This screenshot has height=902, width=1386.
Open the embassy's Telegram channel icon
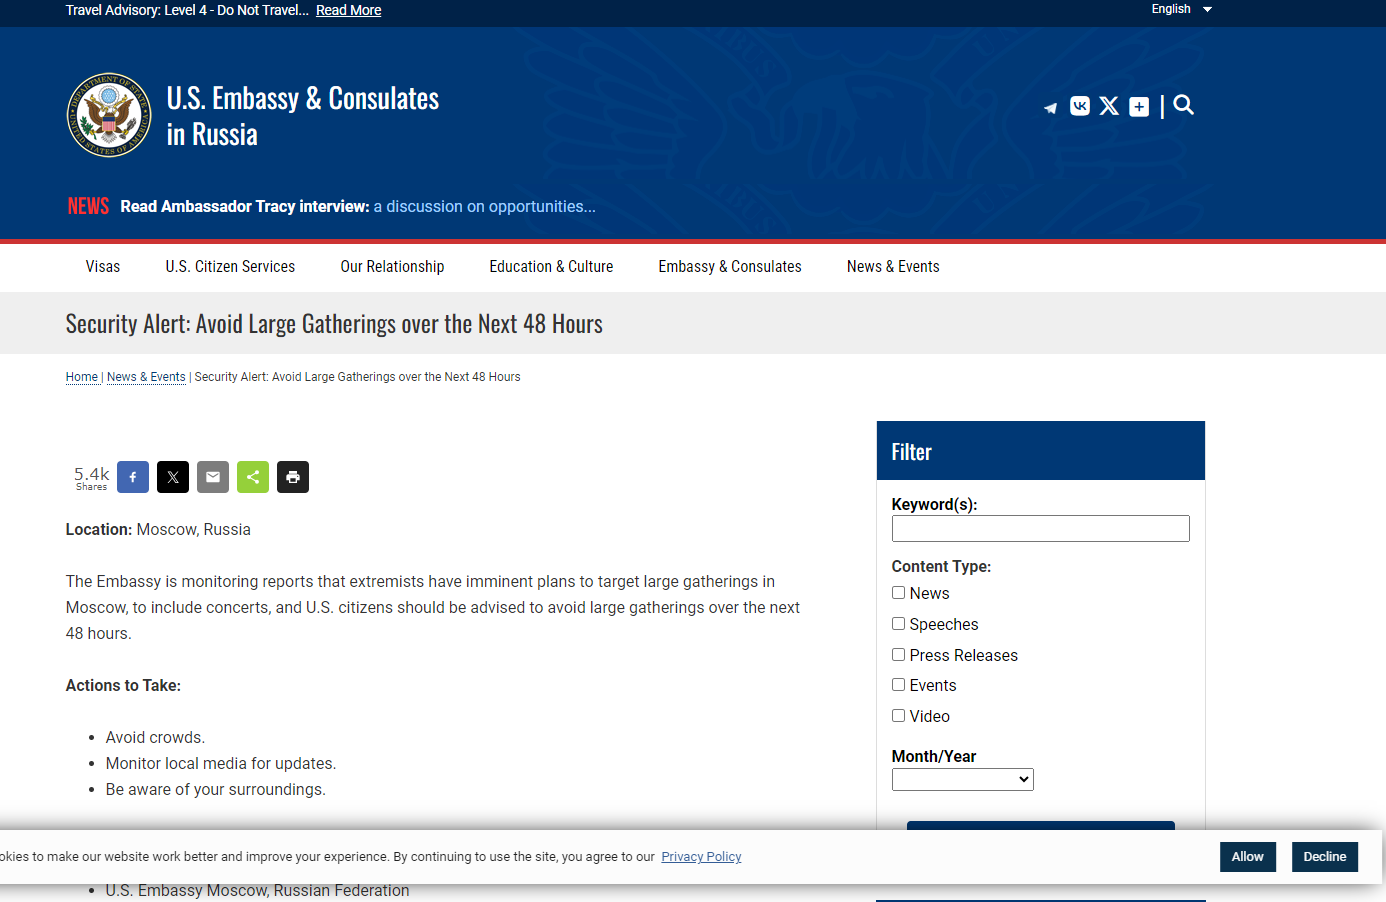(x=1050, y=107)
